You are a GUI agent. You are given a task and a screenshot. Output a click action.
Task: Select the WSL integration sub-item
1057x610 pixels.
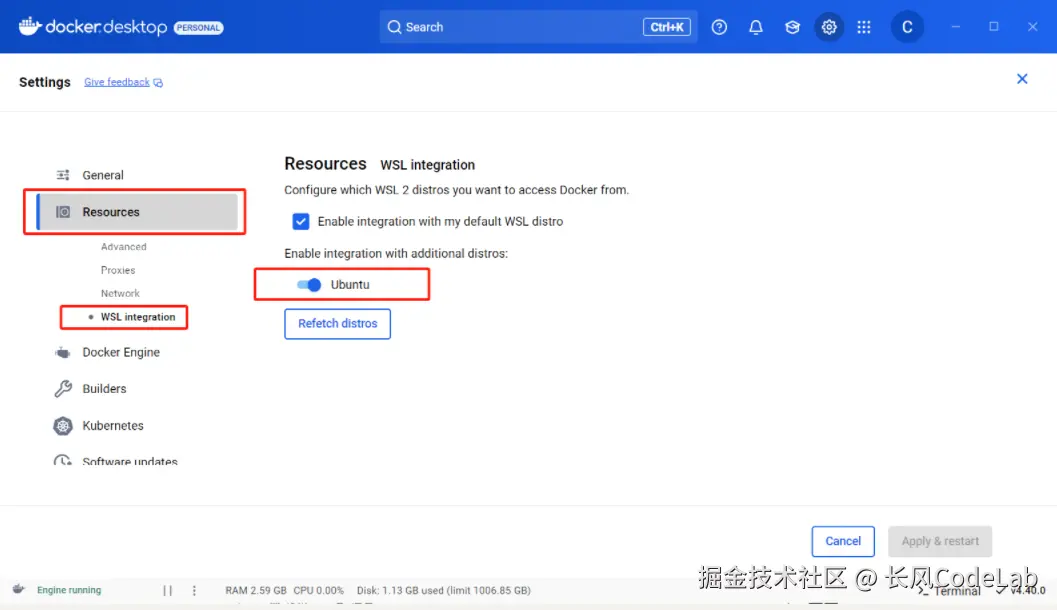coord(138,317)
